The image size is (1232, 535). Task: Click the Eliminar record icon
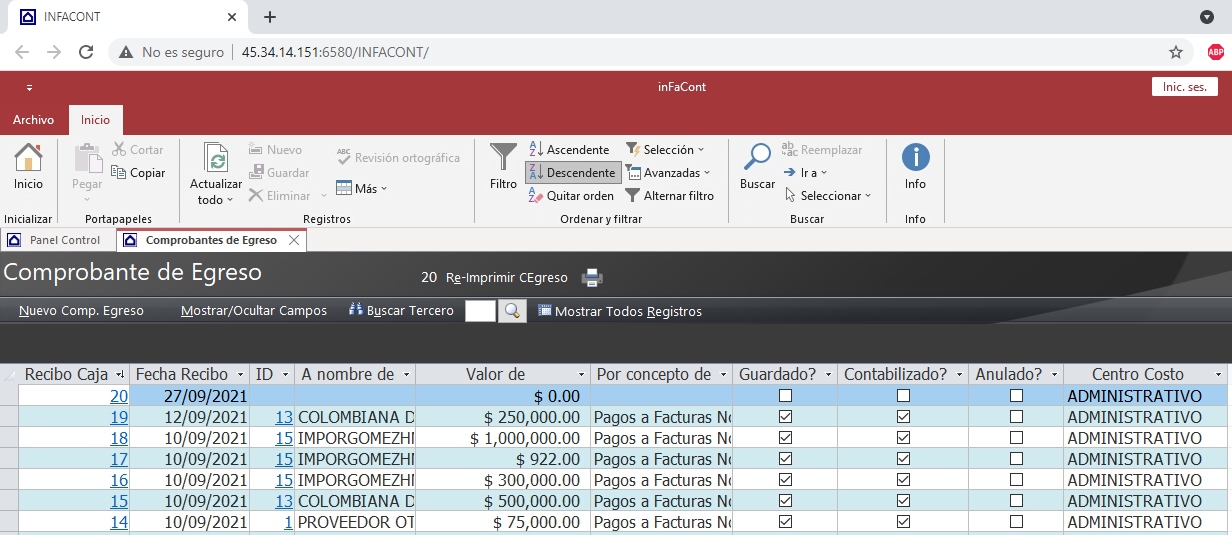256,196
